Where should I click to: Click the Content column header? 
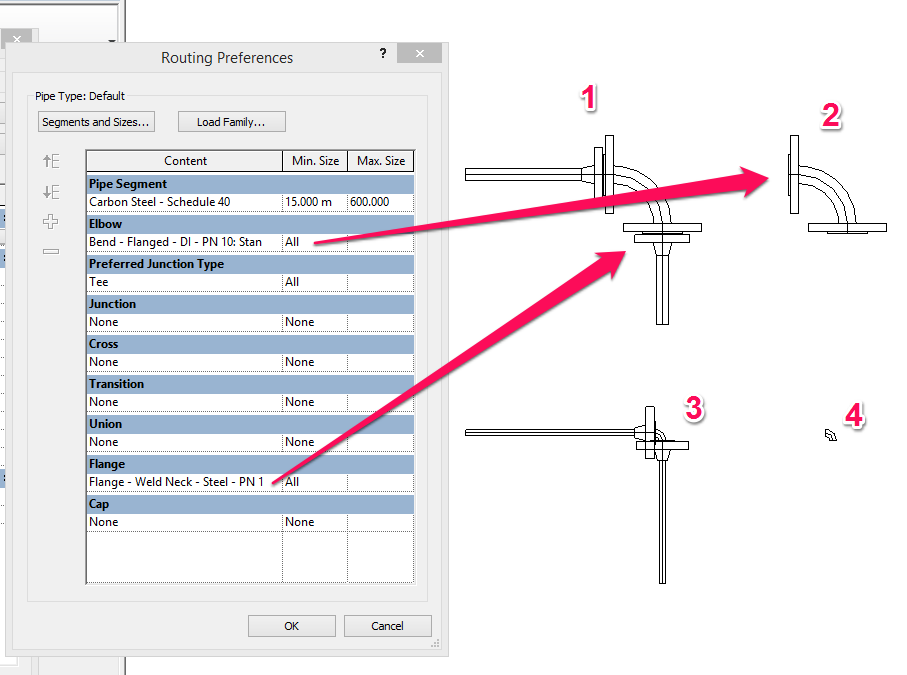(185, 161)
